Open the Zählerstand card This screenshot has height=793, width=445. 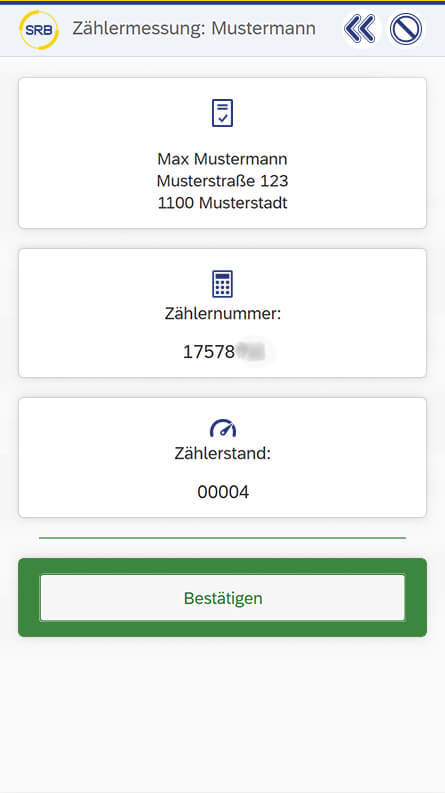pos(222,457)
